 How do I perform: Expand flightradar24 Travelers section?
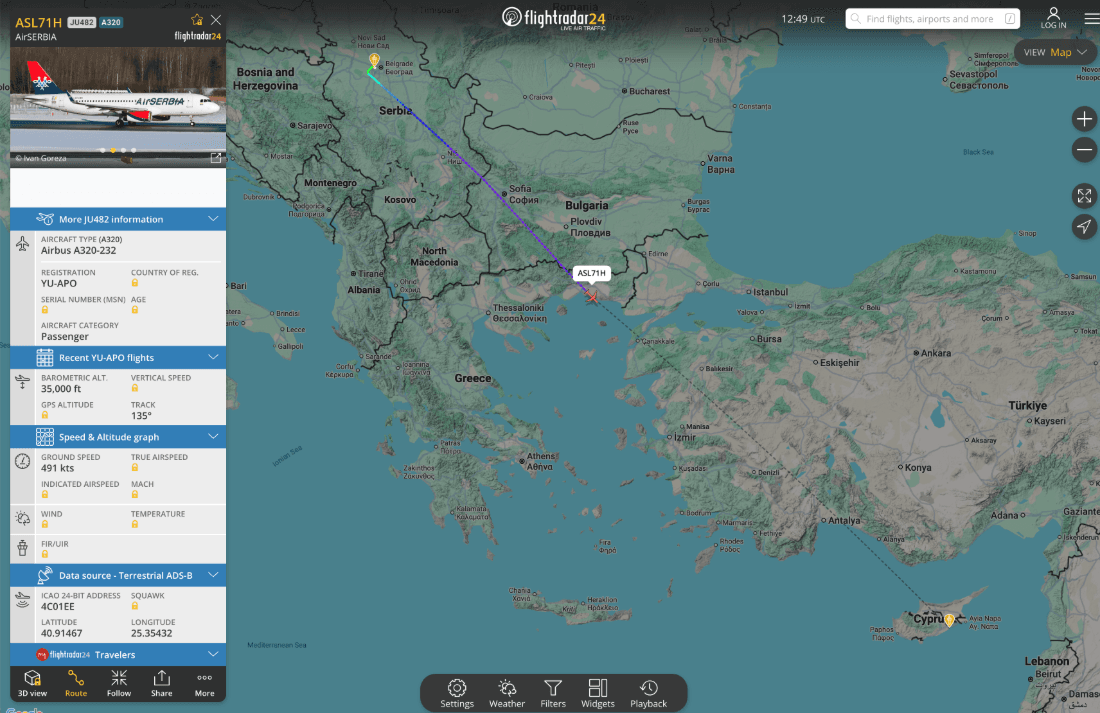pyautogui.click(x=118, y=654)
